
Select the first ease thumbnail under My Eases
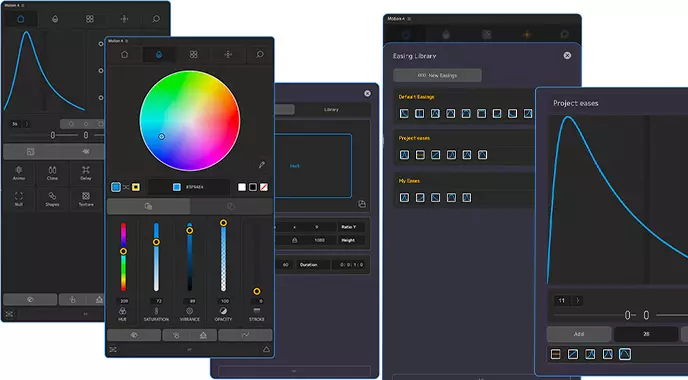[x=405, y=197]
